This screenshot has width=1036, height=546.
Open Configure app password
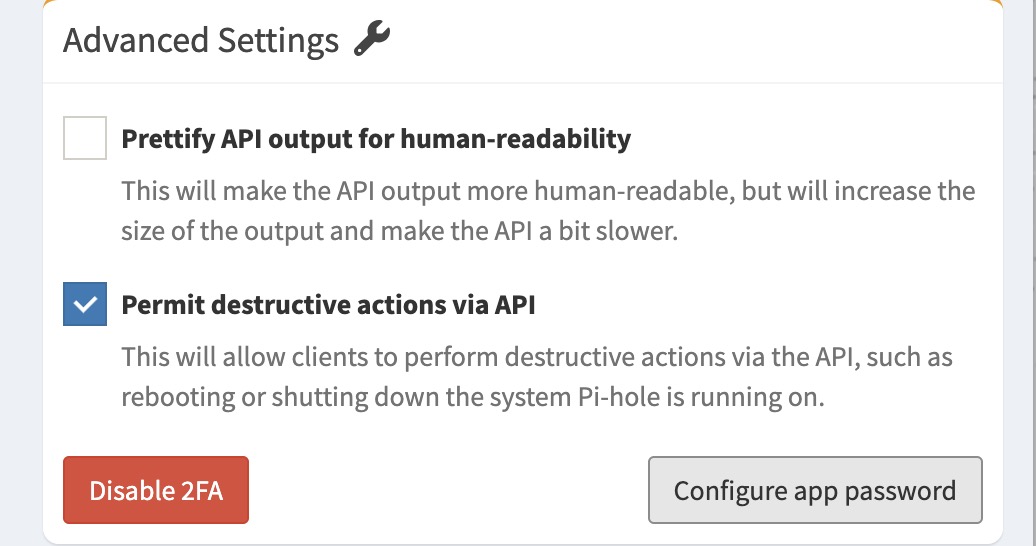point(814,491)
